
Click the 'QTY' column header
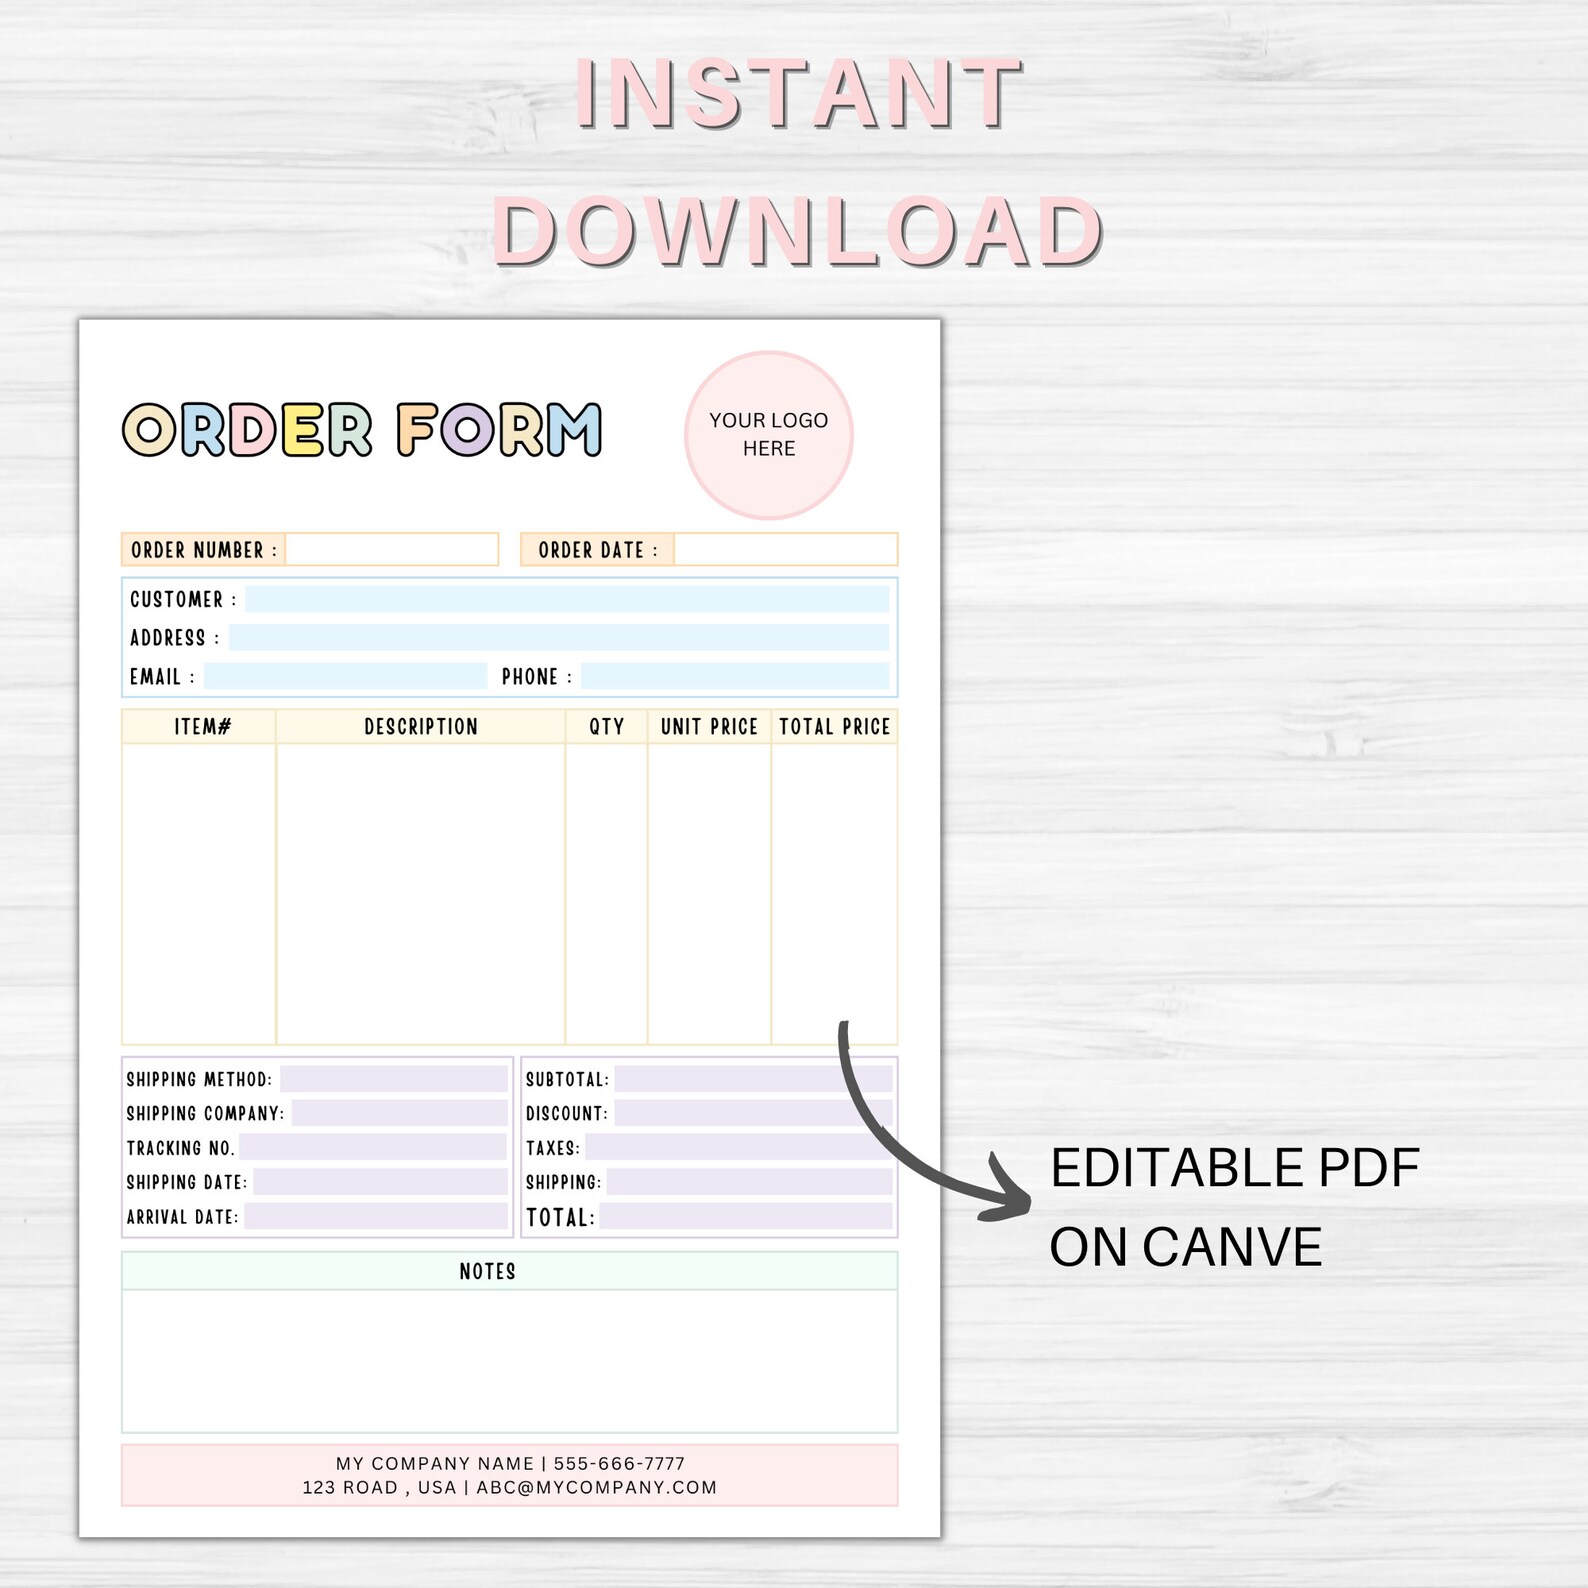607,727
